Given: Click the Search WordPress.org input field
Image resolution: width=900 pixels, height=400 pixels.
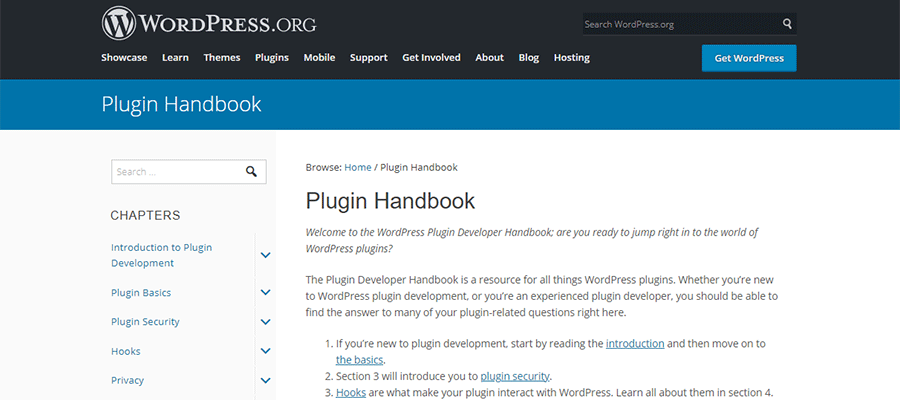Looking at the screenshot, I should coord(680,24).
